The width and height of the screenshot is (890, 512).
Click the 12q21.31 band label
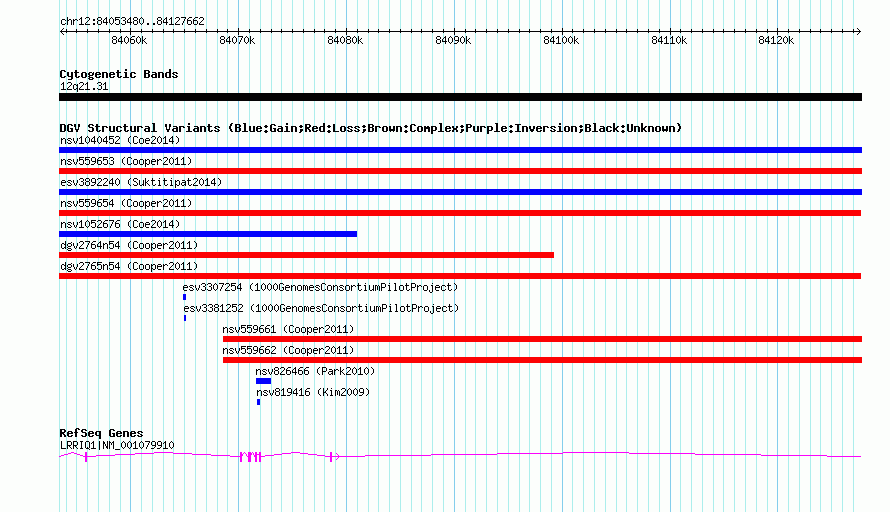coord(84,86)
